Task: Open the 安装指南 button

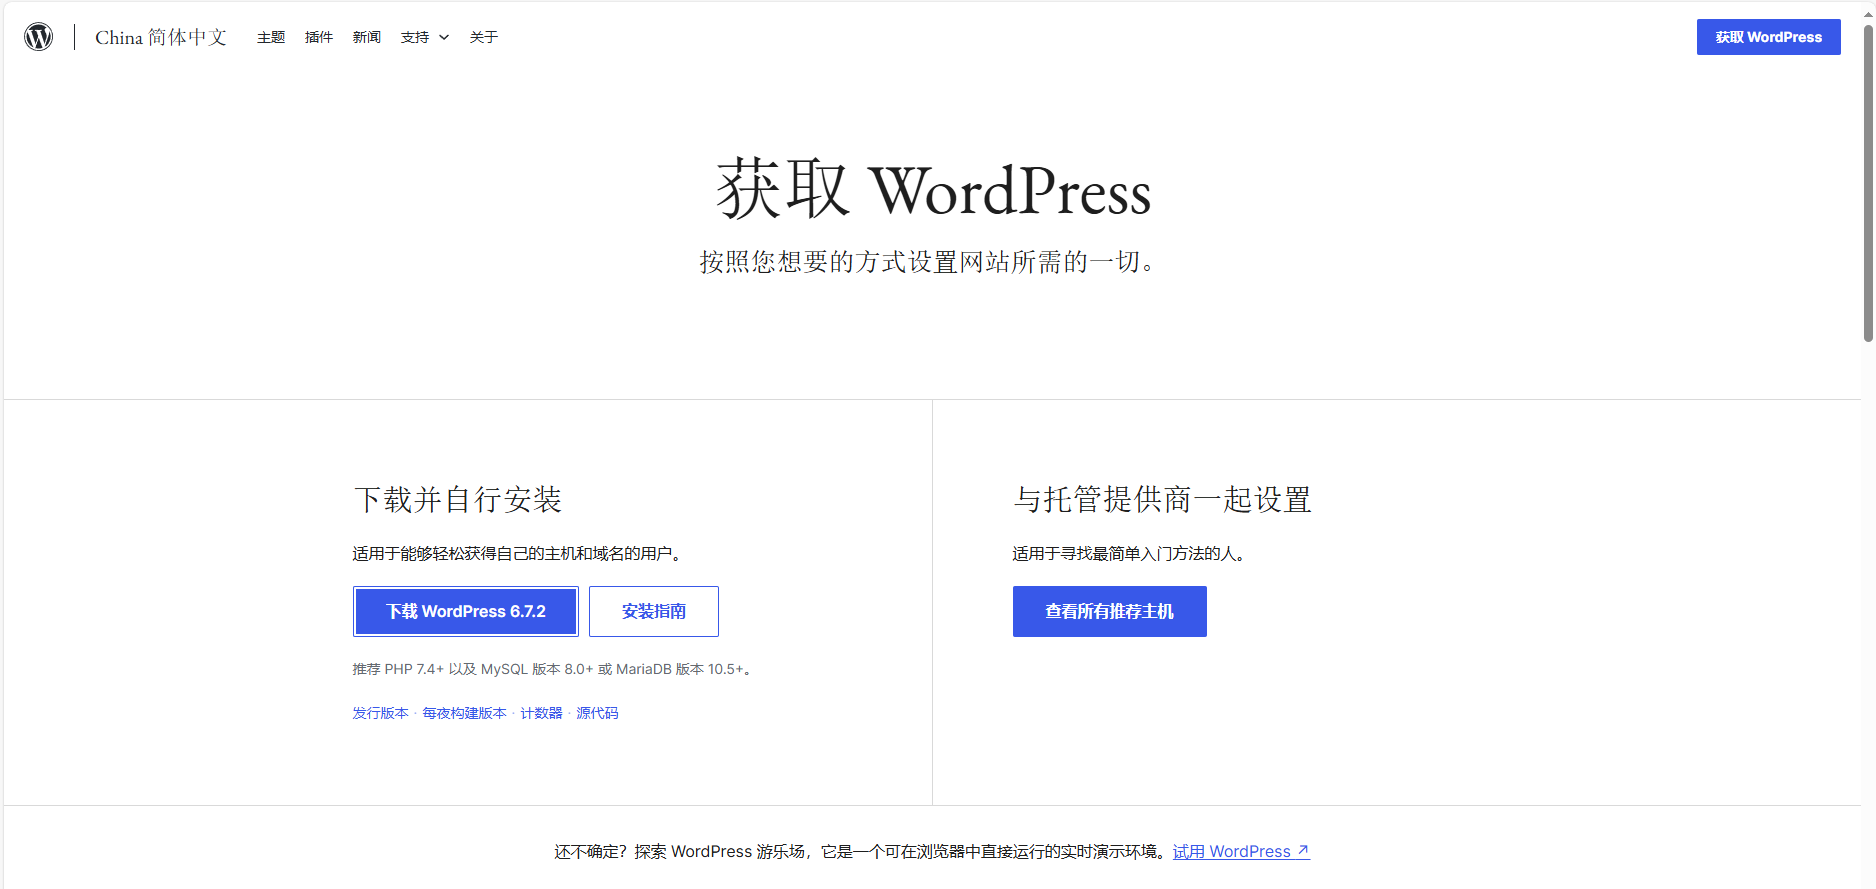Action: 654,611
